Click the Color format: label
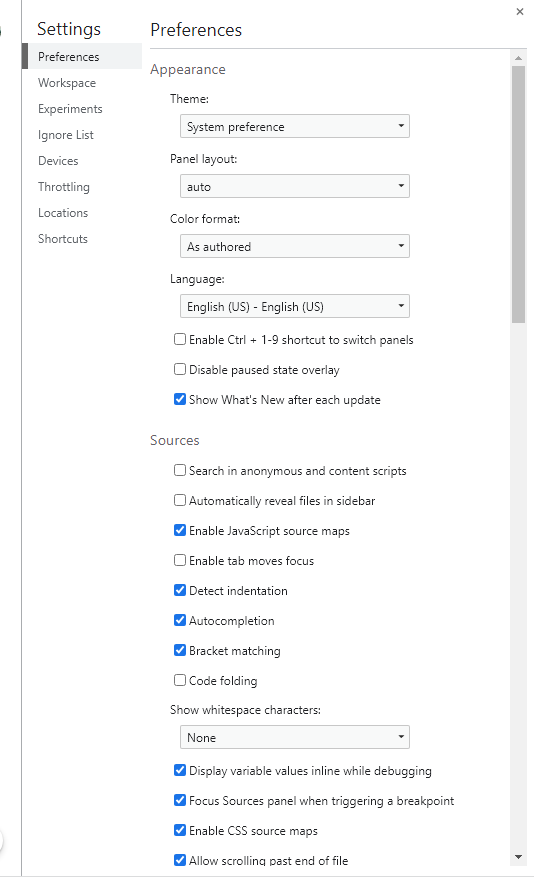This screenshot has height=883, width=534. [205, 218]
